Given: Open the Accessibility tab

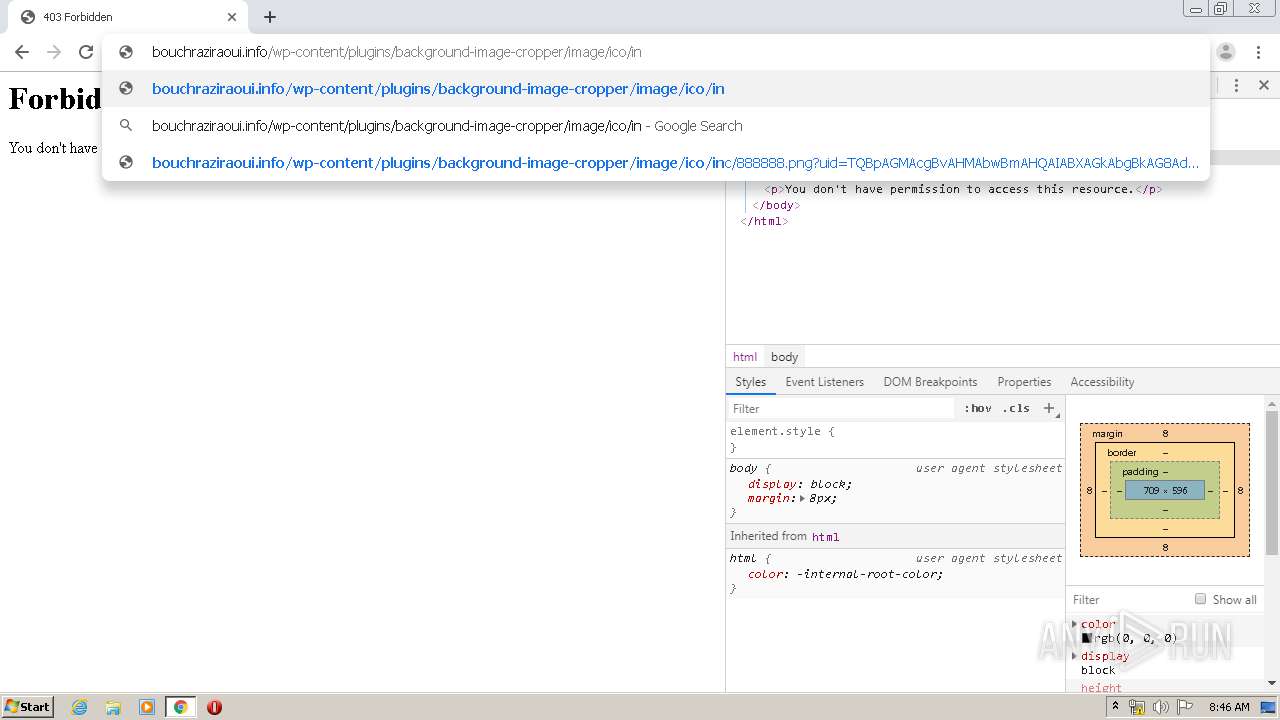Looking at the screenshot, I should pyautogui.click(x=1102, y=382).
